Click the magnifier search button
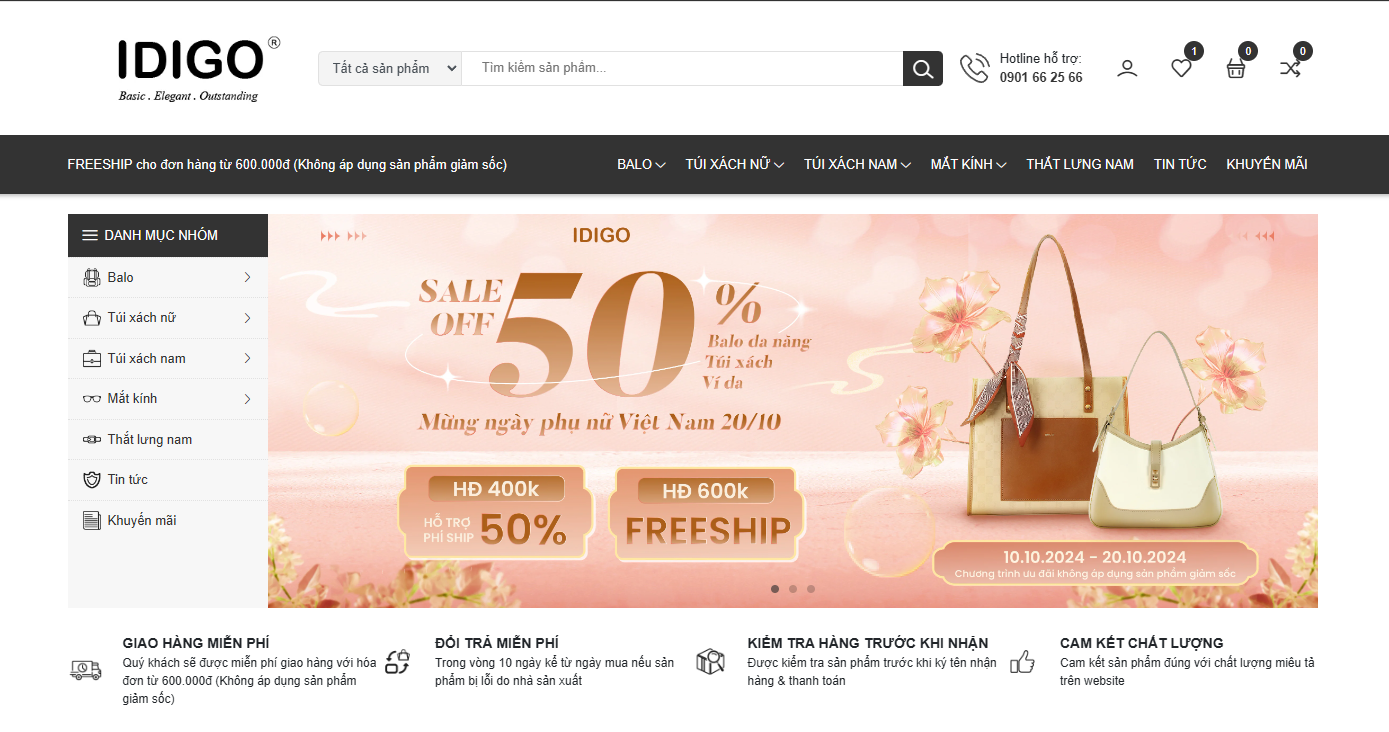 pos(922,69)
